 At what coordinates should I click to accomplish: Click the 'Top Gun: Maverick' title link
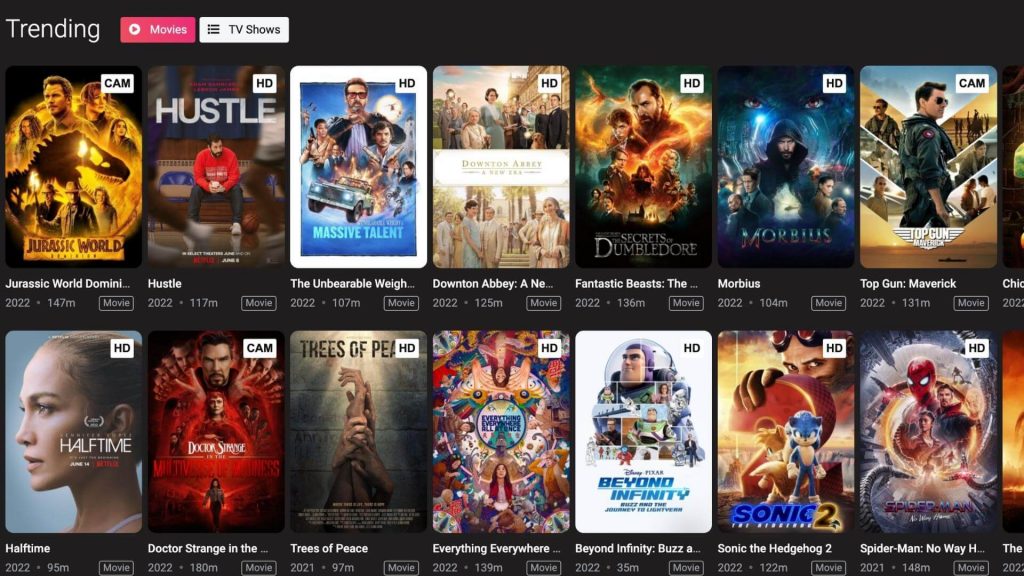[x=908, y=283]
